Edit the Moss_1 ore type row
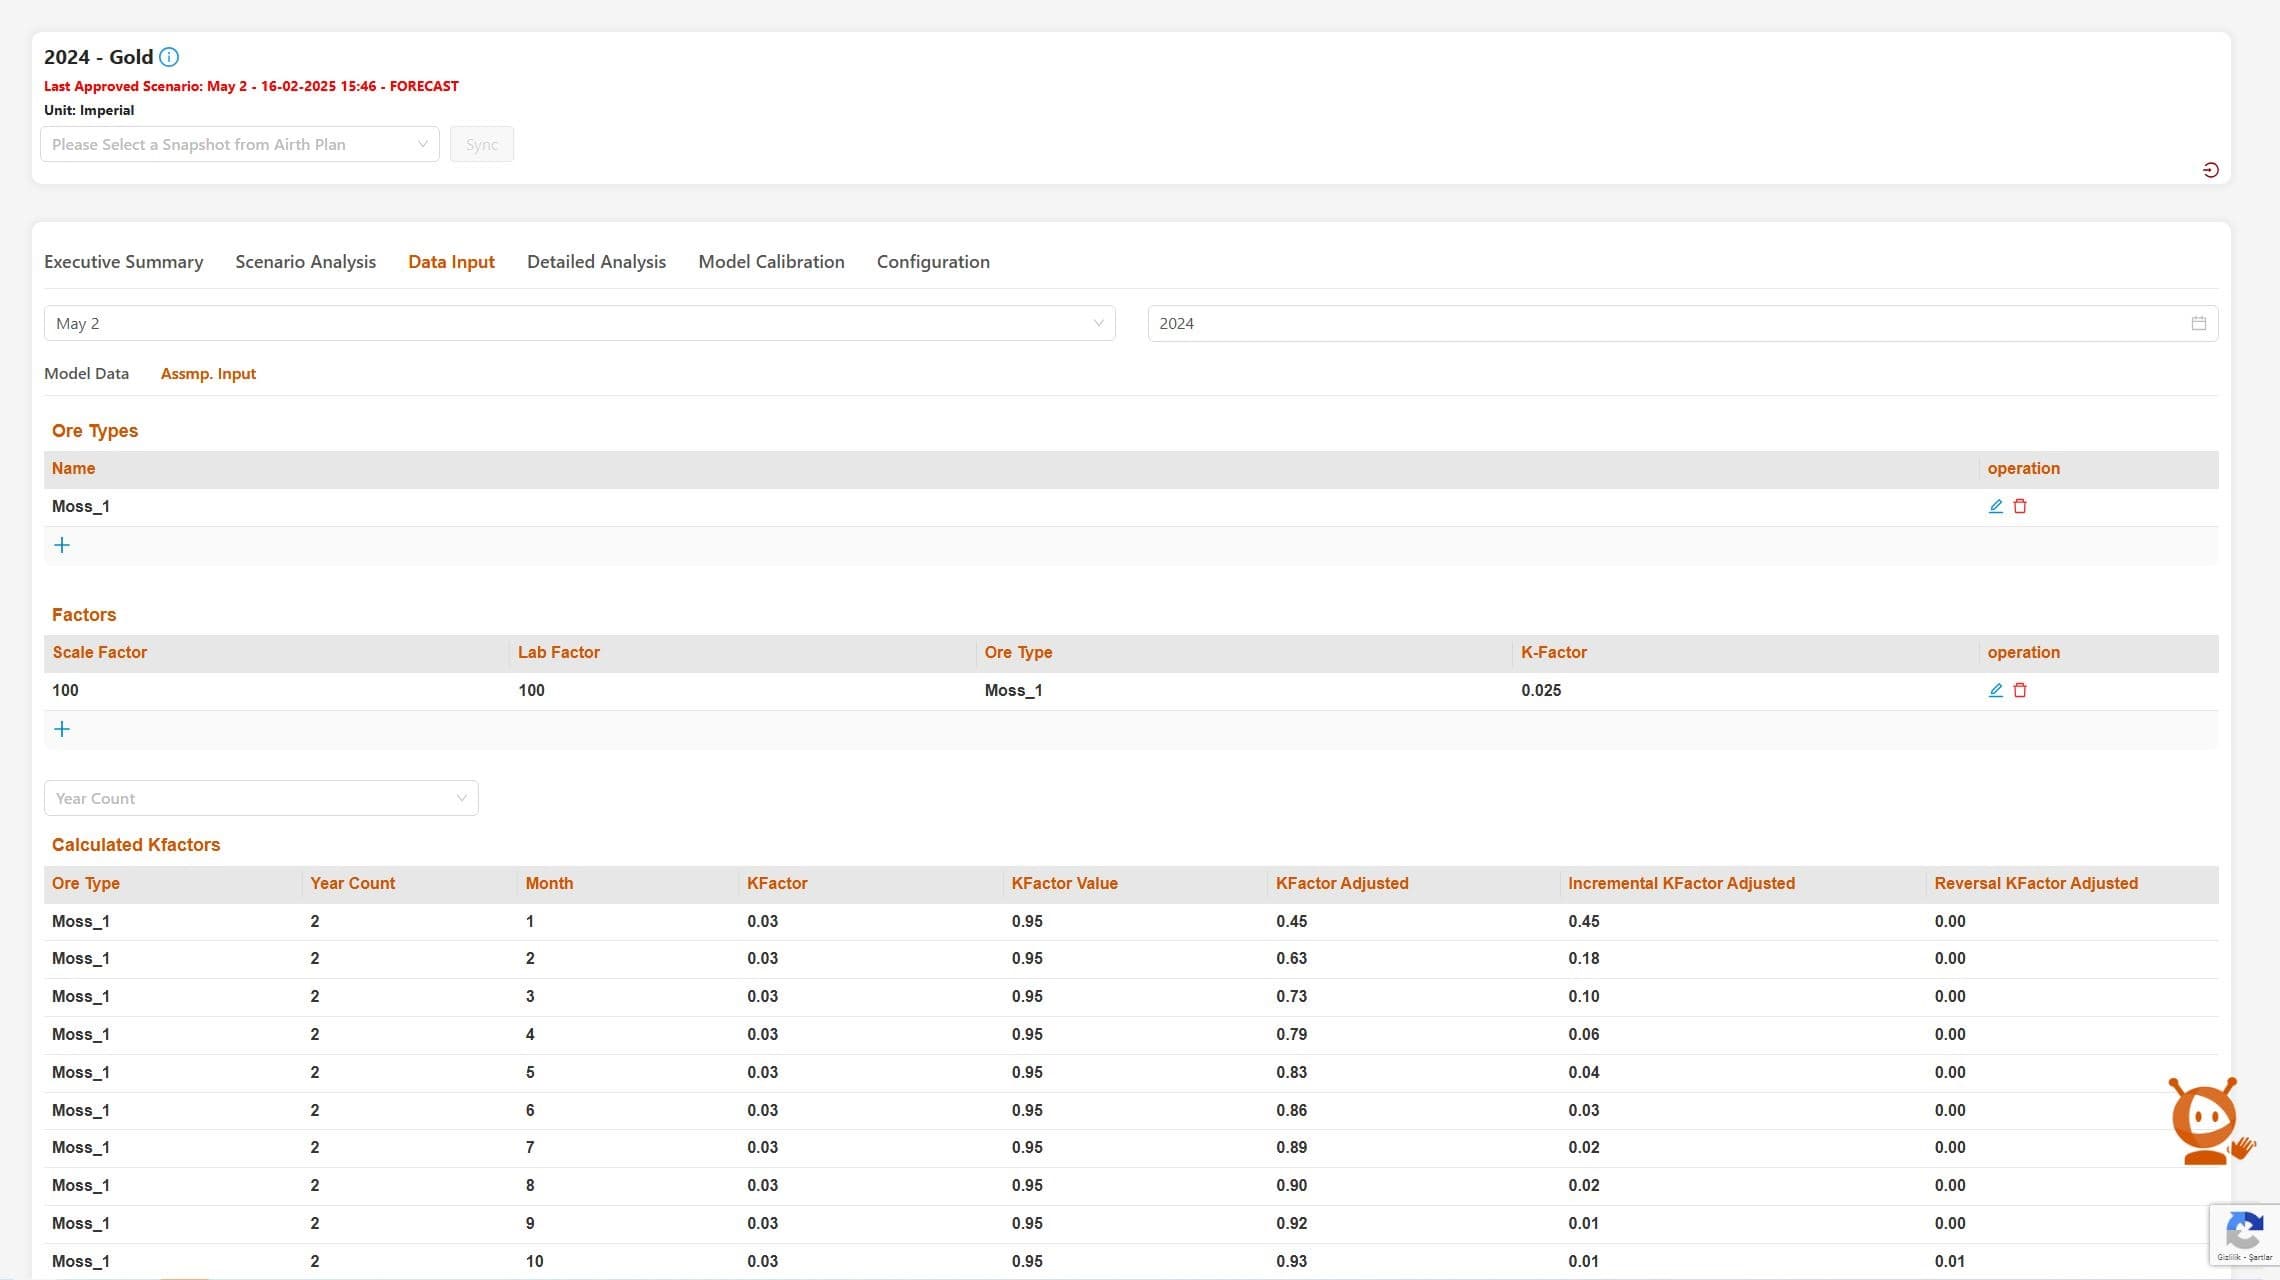This screenshot has width=2280, height=1280. (1995, 506)
